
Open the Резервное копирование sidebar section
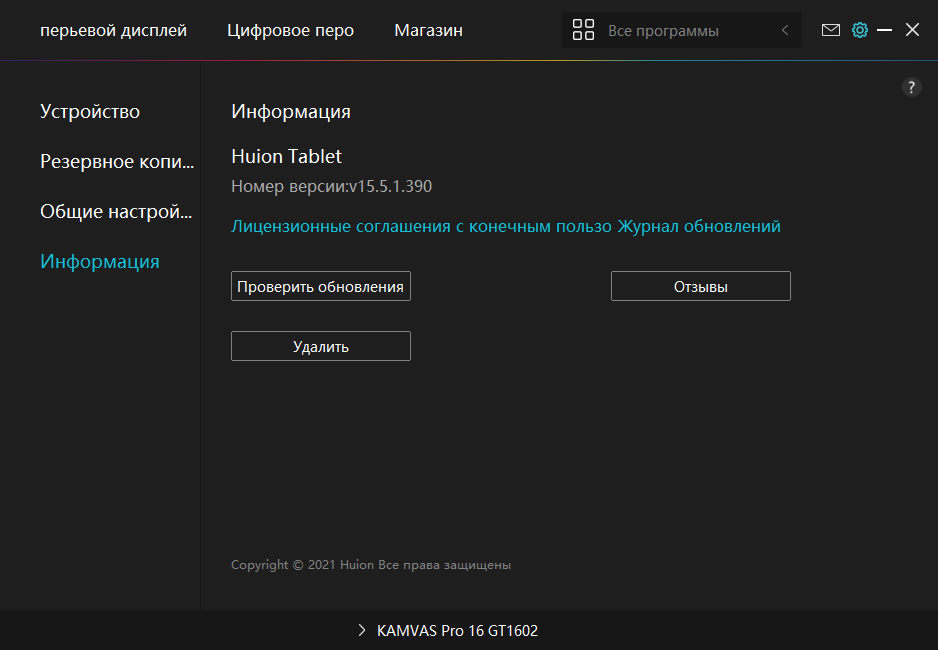pyautogui.click(x=115, y=162)
